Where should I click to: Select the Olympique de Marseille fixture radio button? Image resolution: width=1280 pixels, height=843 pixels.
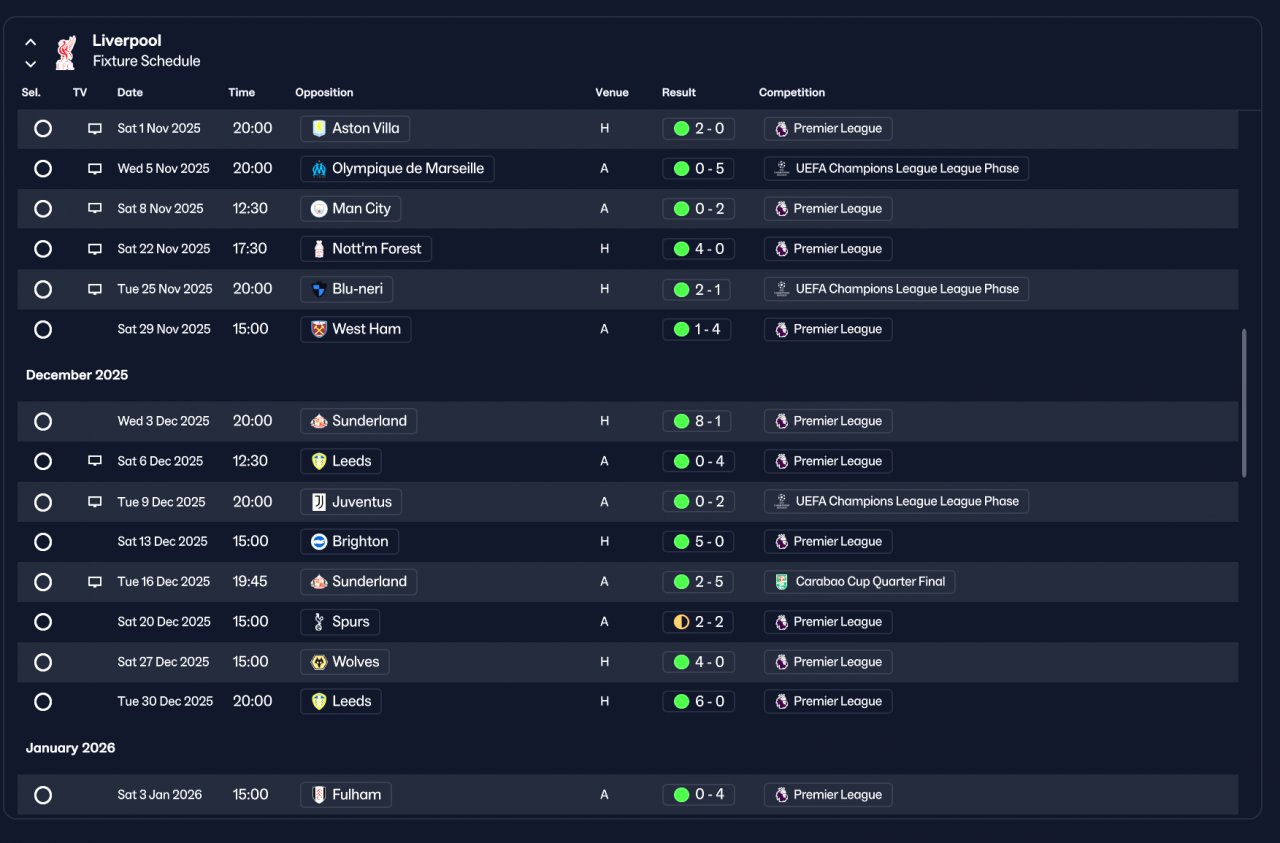(x=43, y=168)
